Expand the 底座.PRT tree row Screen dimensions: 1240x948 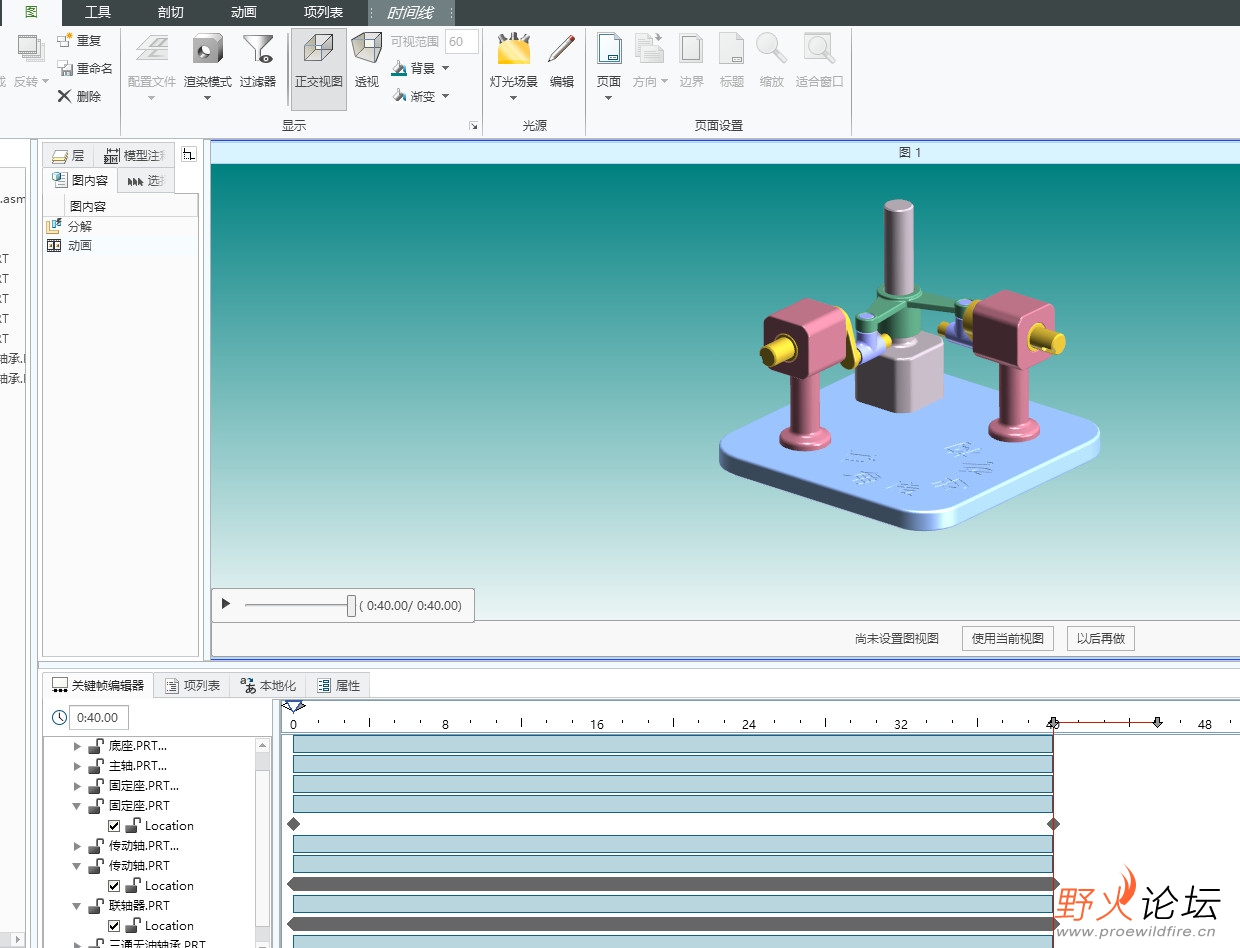pos(77,746)
